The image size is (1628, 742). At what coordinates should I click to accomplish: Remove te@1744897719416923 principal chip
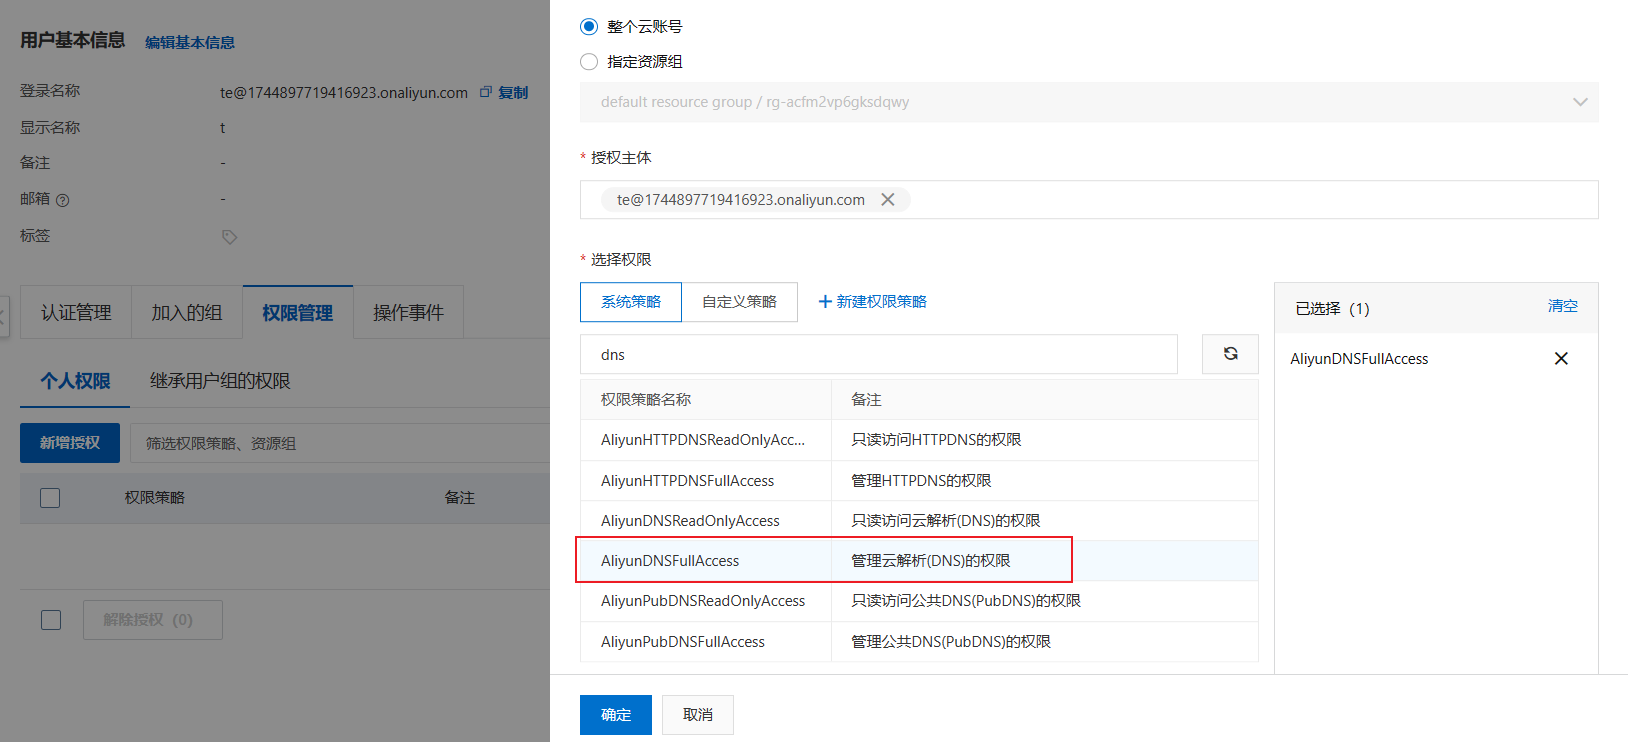click(x=887, y=200)
